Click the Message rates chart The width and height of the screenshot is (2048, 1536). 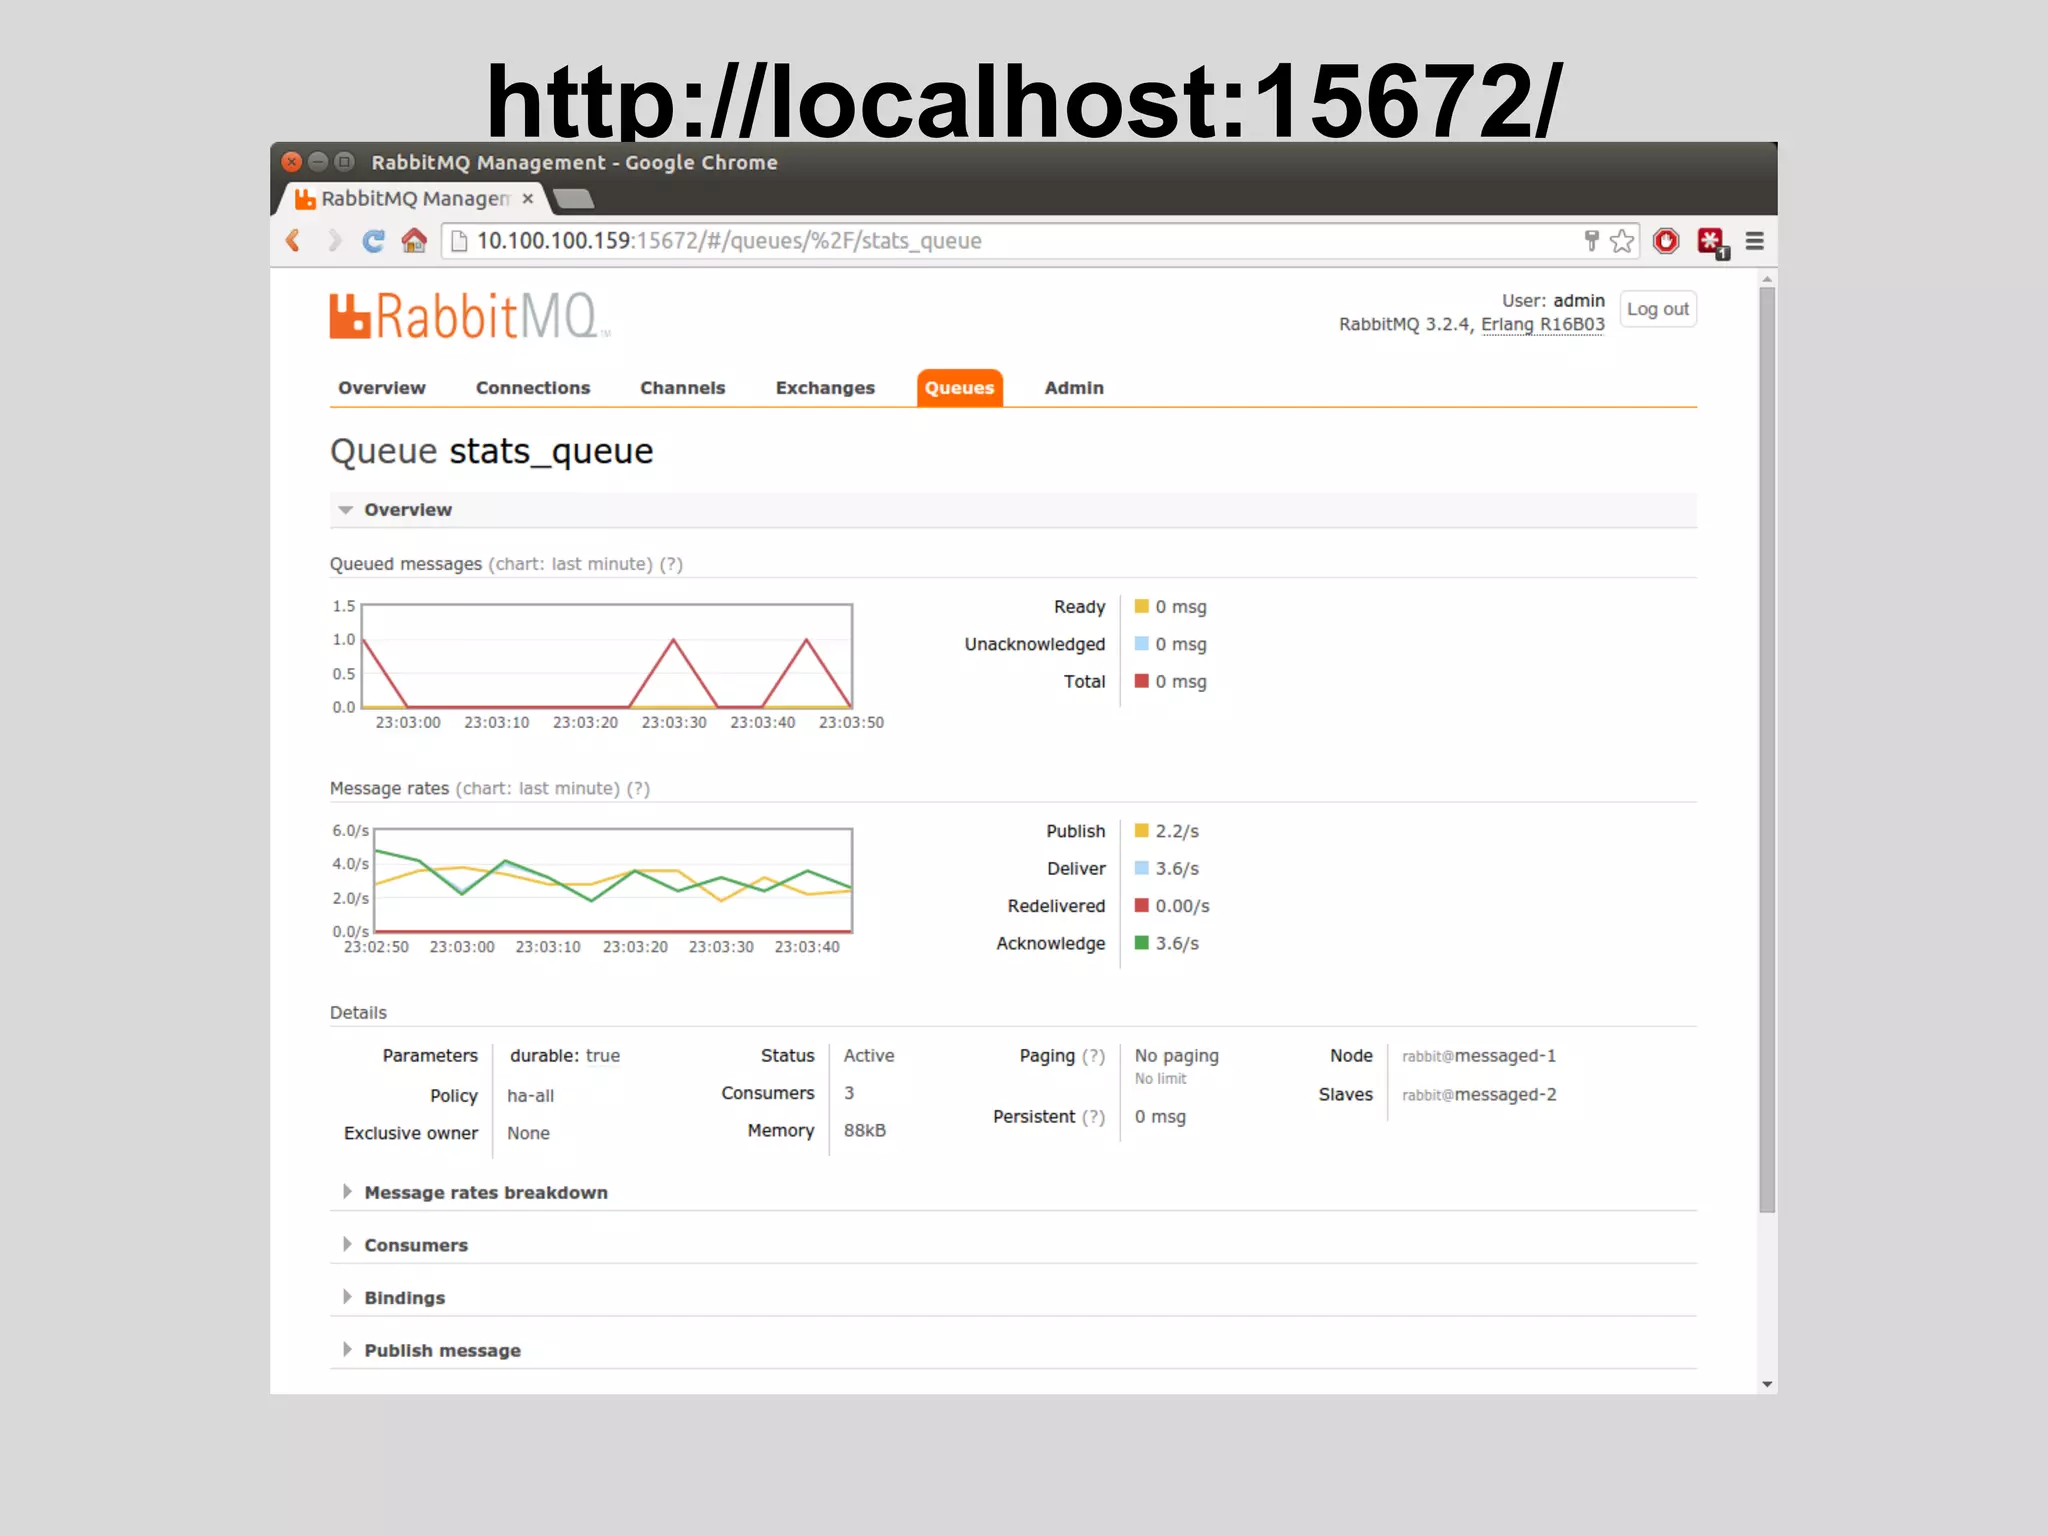coord(613,881)
